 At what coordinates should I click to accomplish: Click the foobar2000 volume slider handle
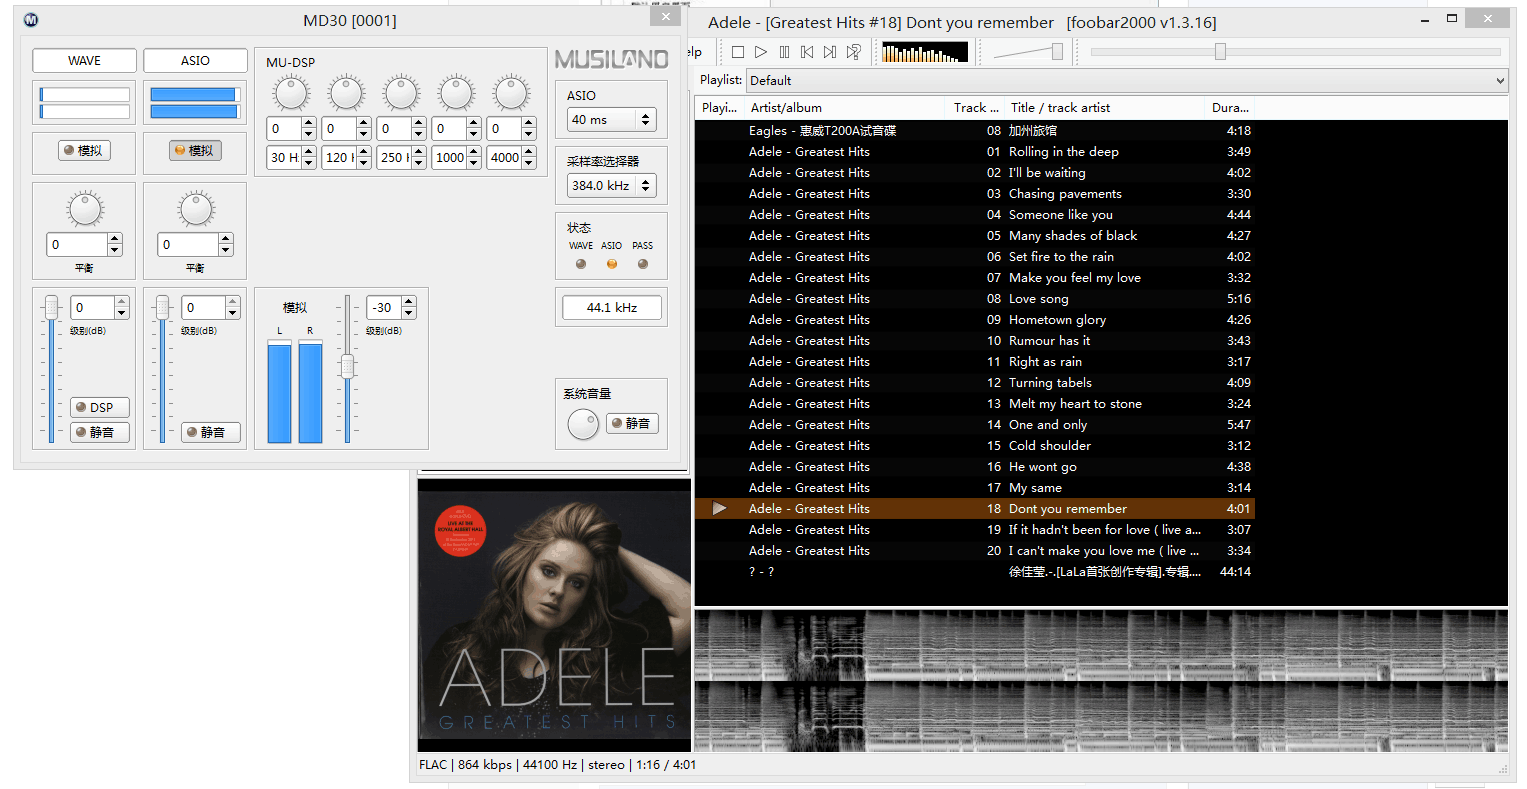coord(1057,52)
